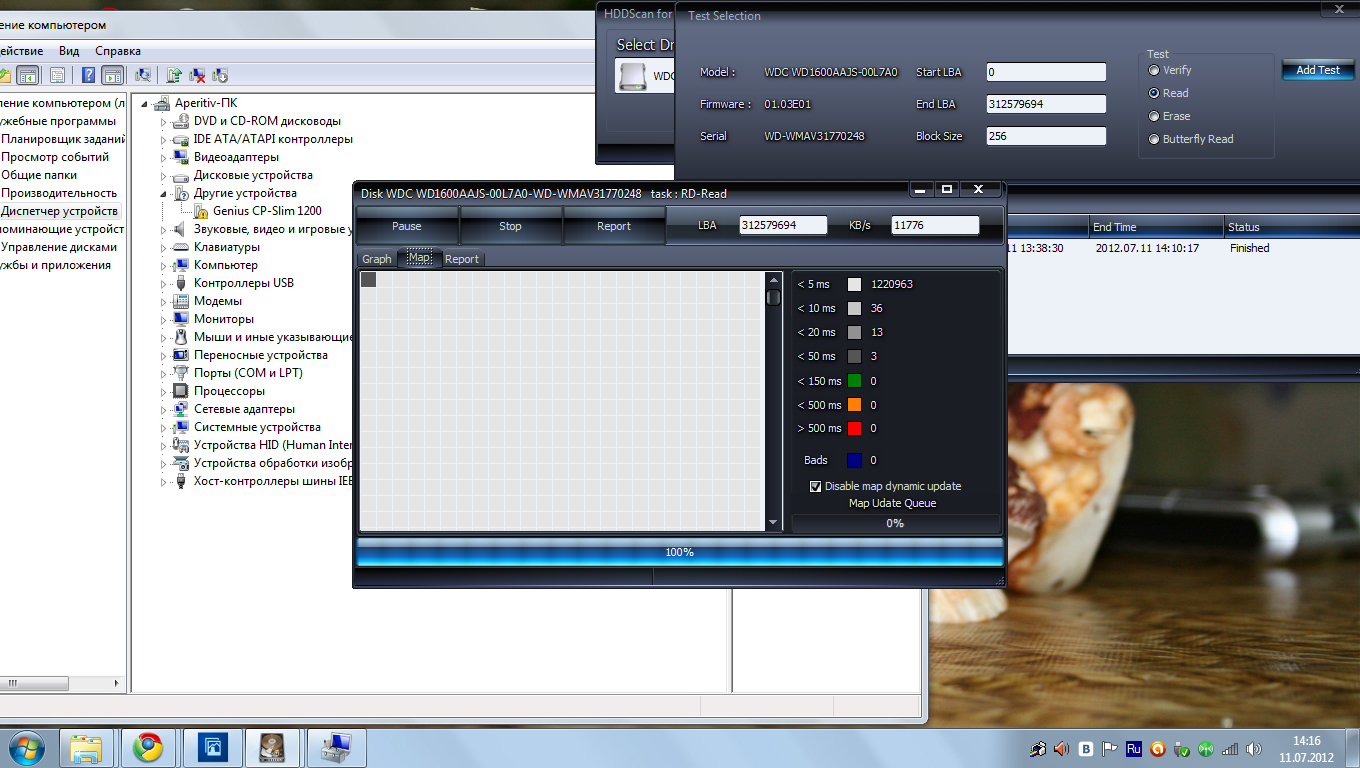Open Windows Explorer from the taskbar
Image resolution: width=1360 pixels, height=768 pixels.
coord(87,747)
